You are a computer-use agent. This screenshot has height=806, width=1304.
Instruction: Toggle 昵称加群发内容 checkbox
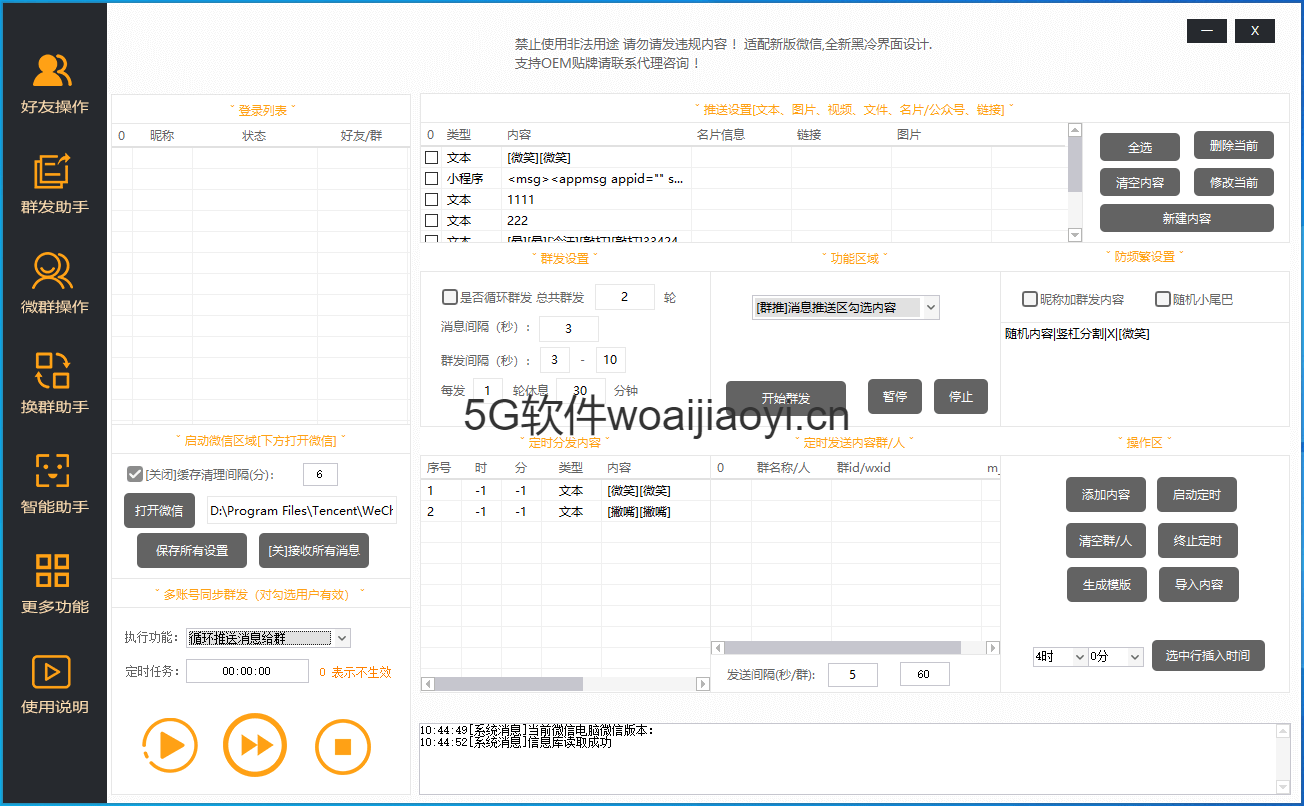pyautogui.click(x=1029, y=299)
